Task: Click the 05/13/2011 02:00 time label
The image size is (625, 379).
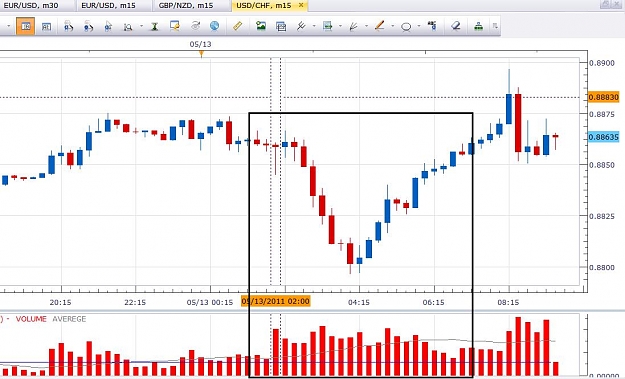Action: point(275,301)
